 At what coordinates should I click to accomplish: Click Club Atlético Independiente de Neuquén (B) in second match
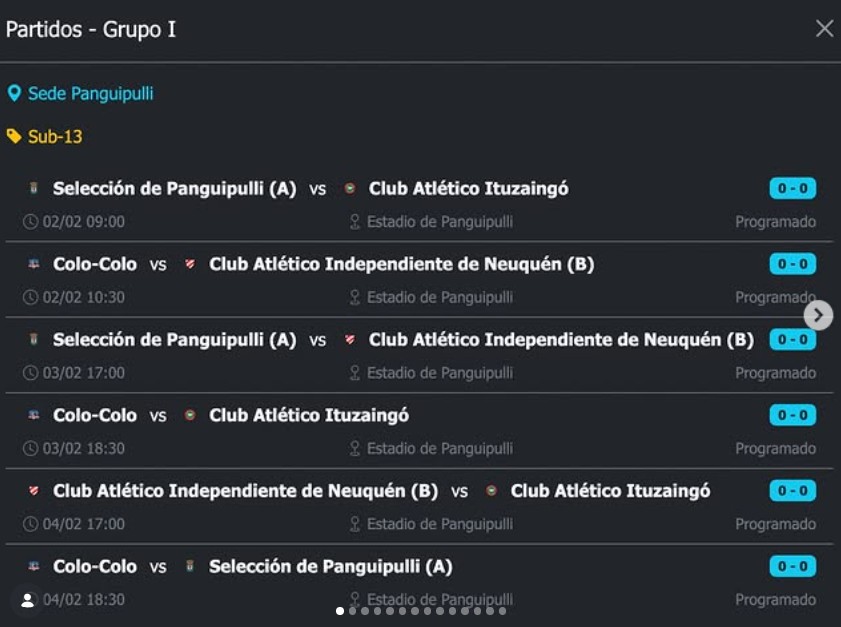(x=401, y=265)
